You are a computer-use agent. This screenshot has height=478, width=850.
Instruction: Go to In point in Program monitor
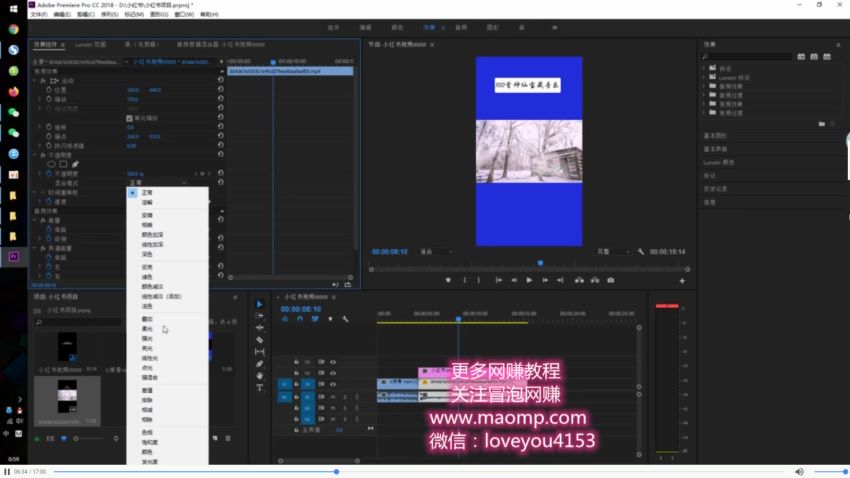pyautogui.click(x=498, y=280)
